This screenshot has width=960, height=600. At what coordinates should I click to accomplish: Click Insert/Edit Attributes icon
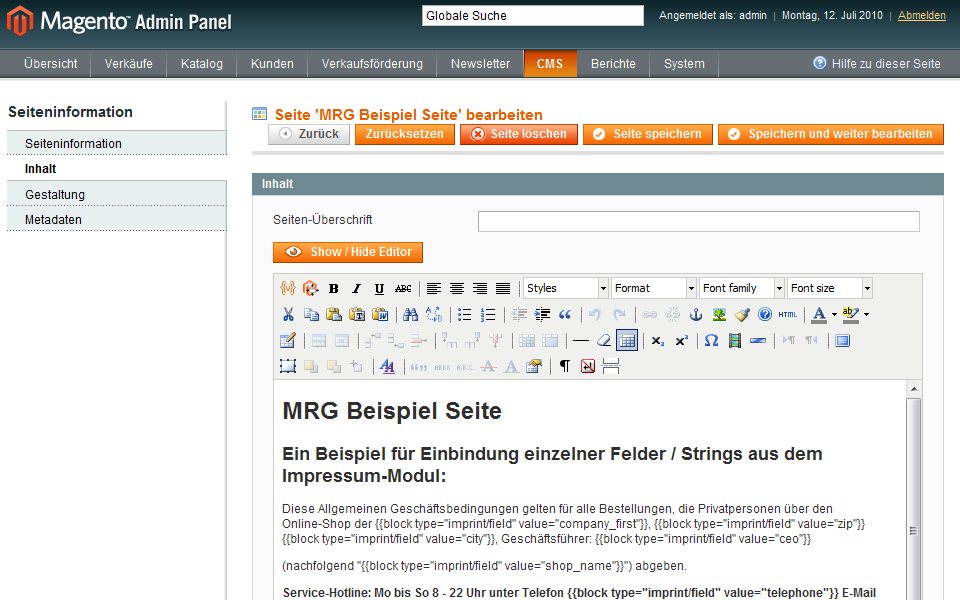pos(534,366)
